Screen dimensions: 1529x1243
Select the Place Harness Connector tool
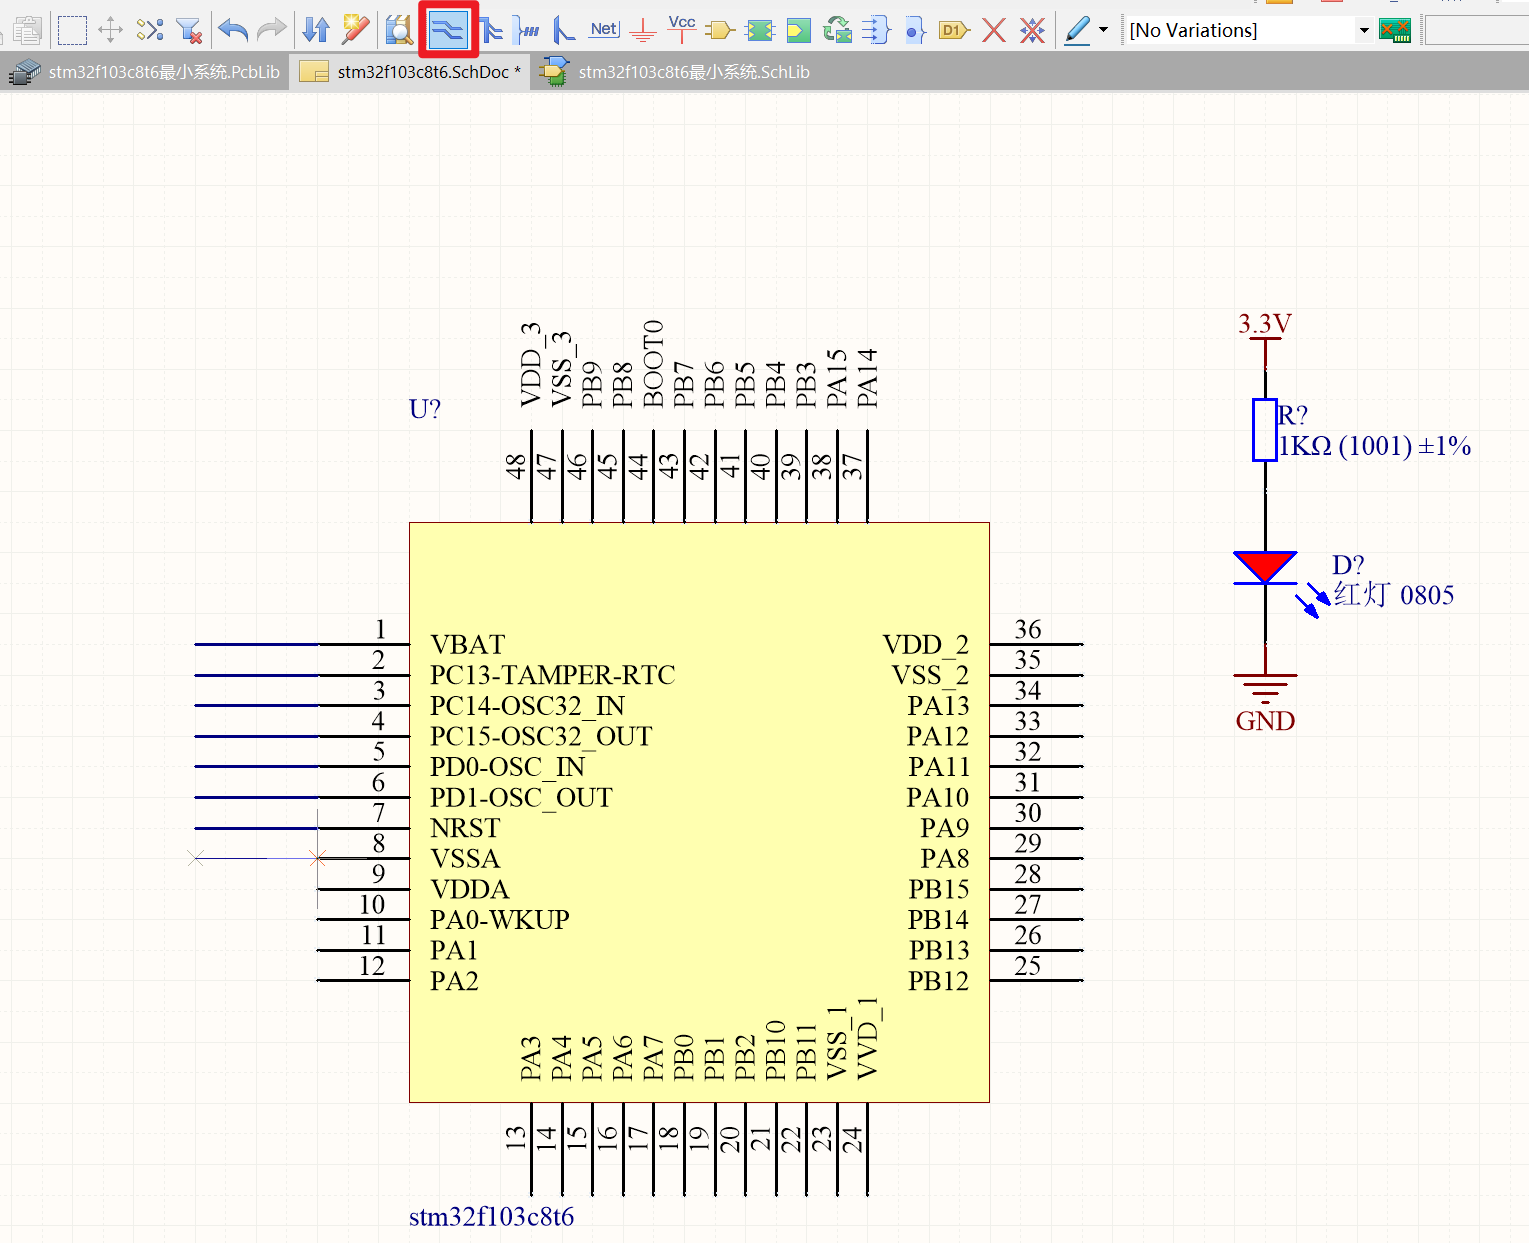coord(876,30)
